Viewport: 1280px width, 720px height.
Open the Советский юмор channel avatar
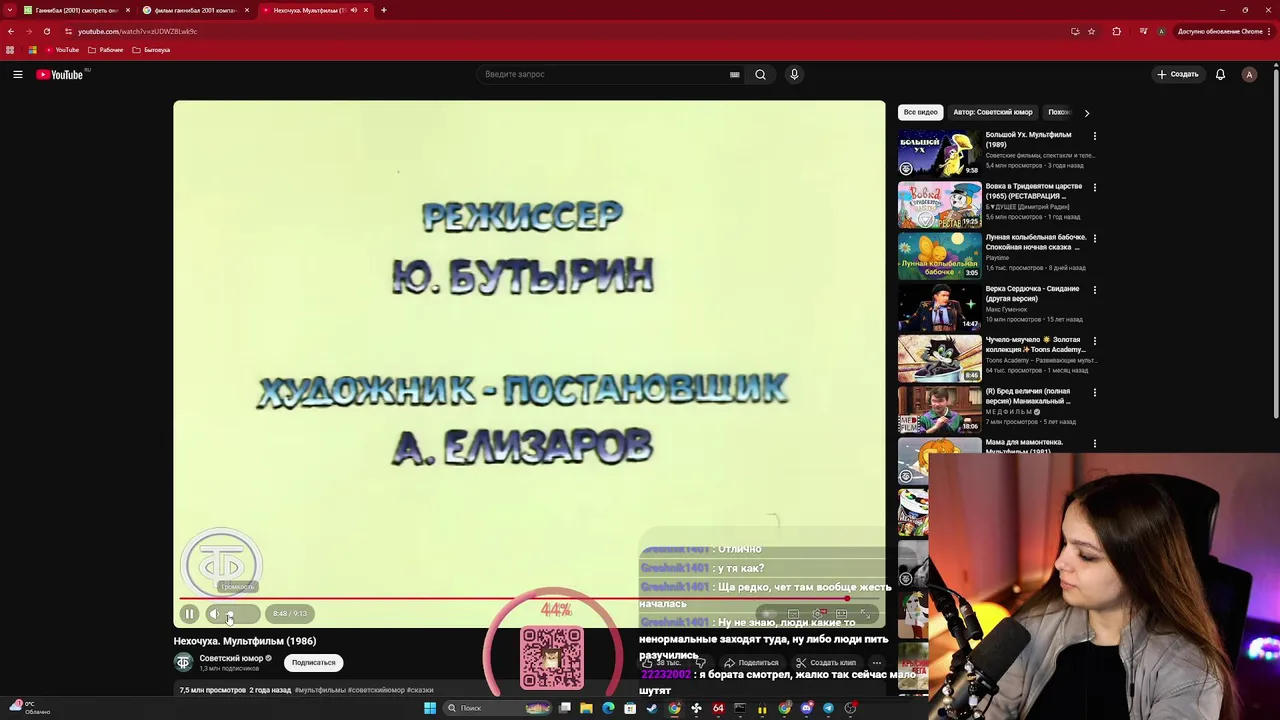pyautogui.click(x=183, y=662)
